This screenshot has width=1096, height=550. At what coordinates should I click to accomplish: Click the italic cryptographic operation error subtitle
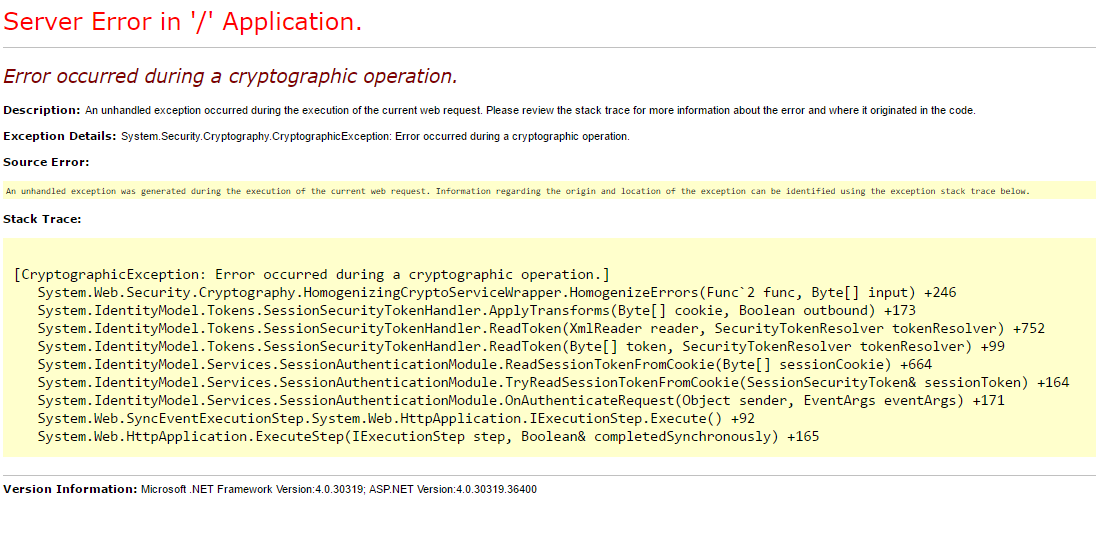click(230, 76)
